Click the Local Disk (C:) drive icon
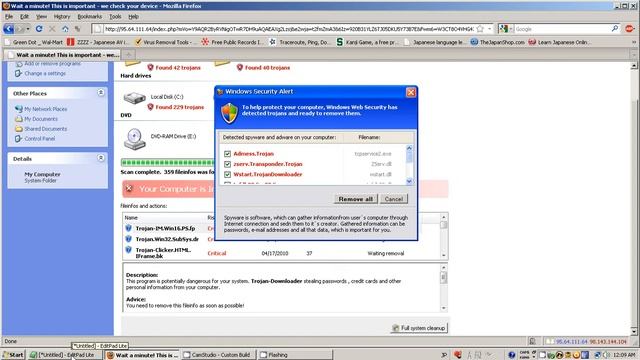 coord(134,98)
